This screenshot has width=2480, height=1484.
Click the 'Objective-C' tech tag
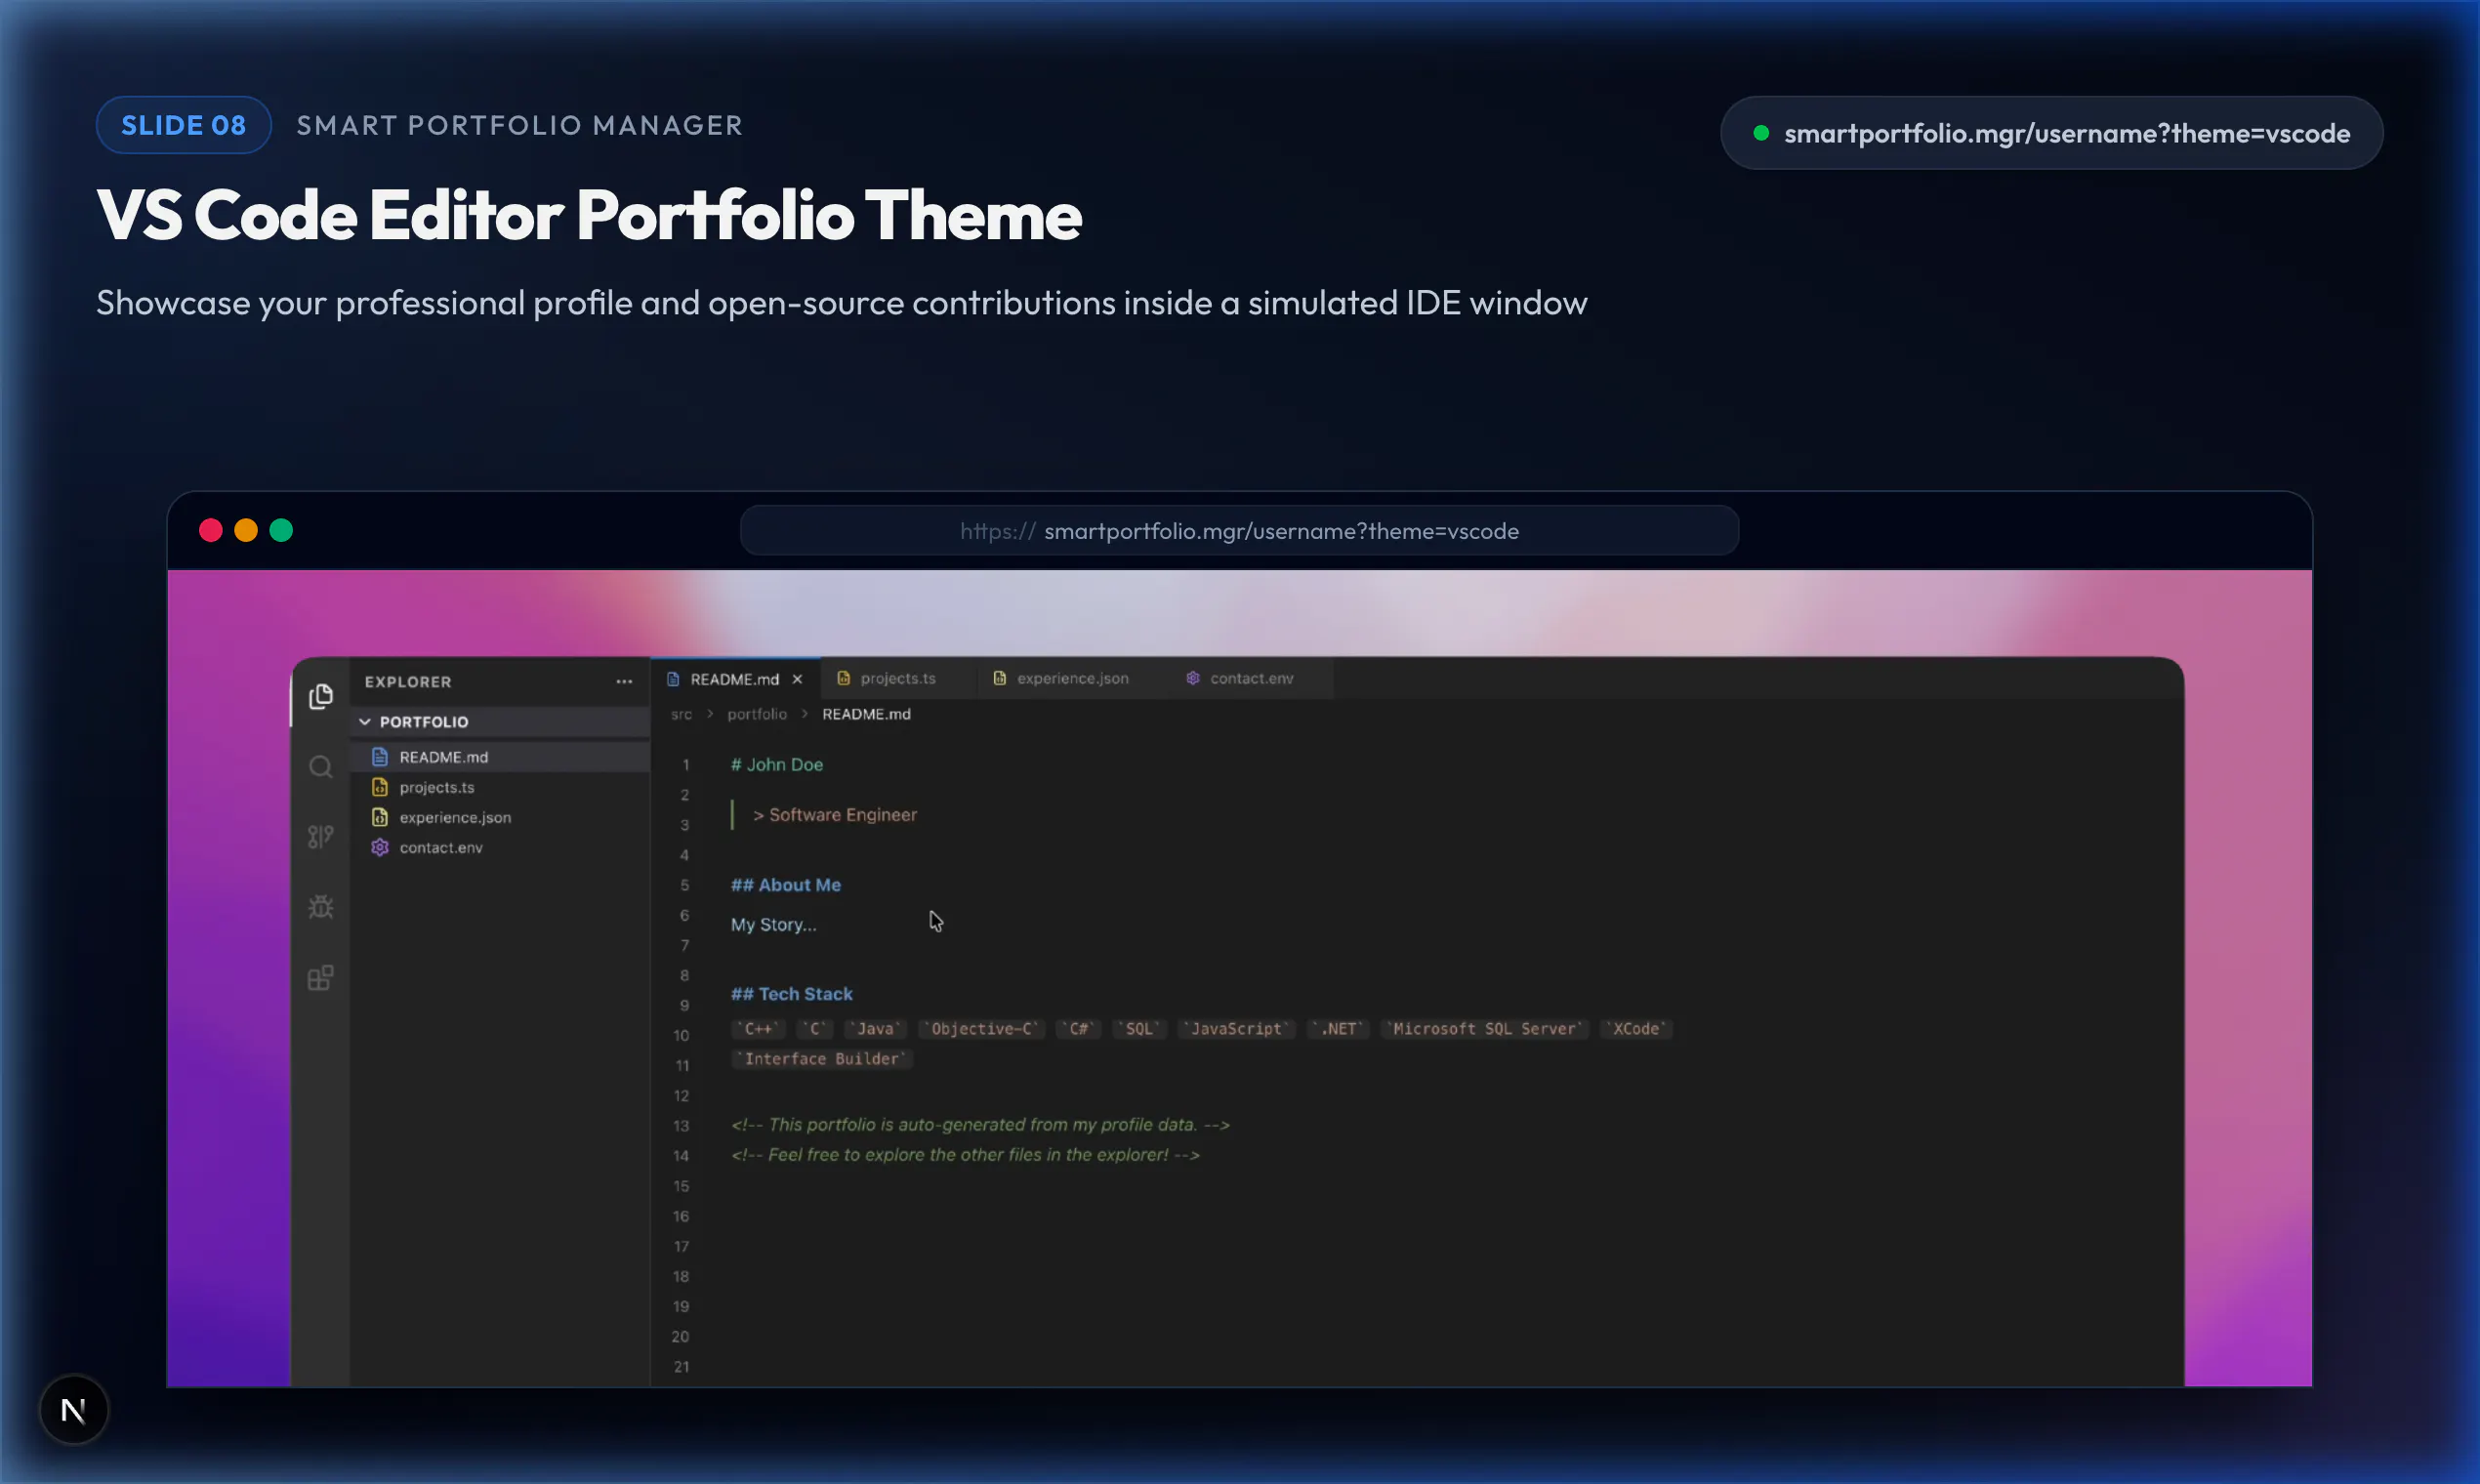click(x=982, y=1029)
